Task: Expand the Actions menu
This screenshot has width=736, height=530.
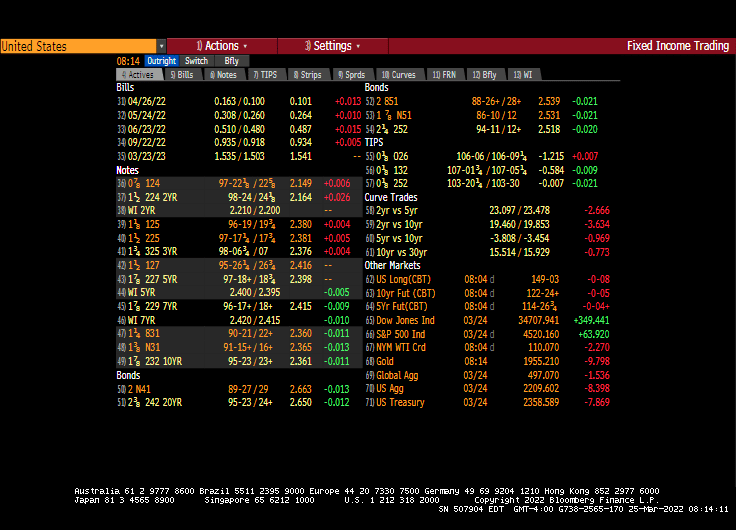Action: pyautogui.click(x=222, y=46)
